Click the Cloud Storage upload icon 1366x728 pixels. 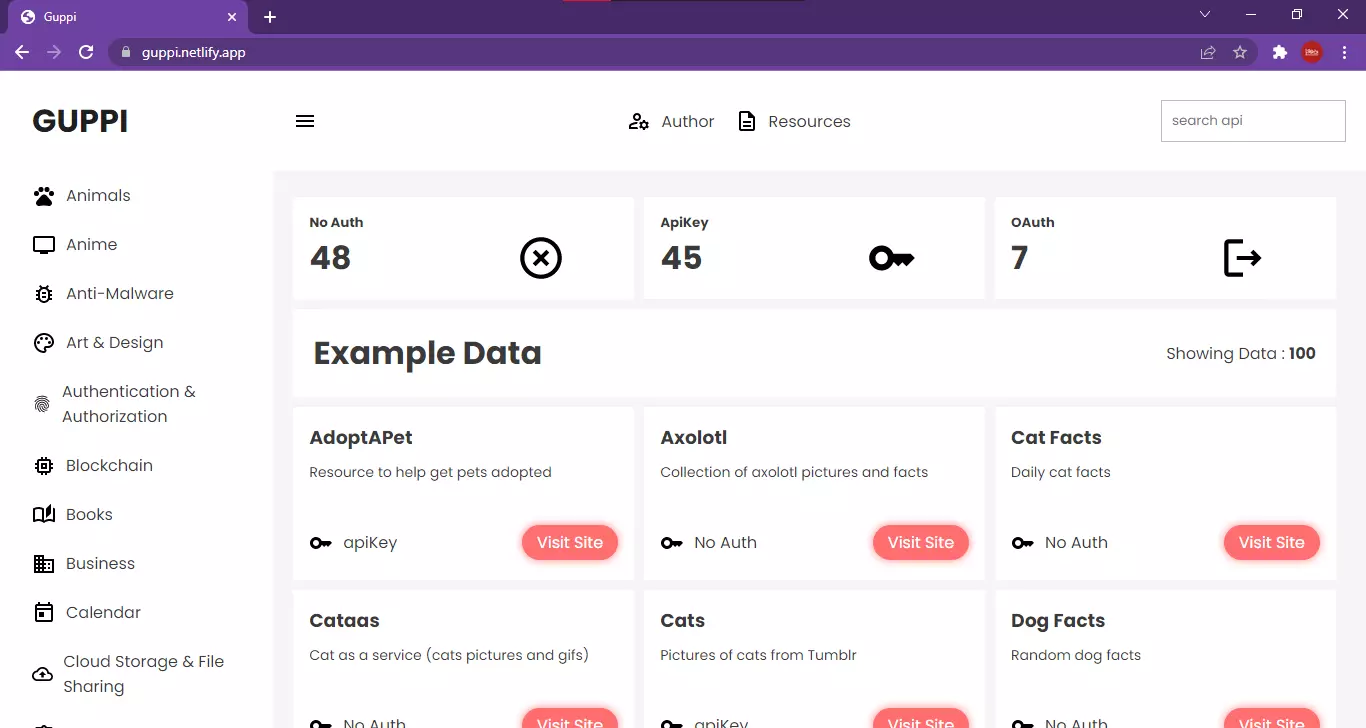[43, 674]
